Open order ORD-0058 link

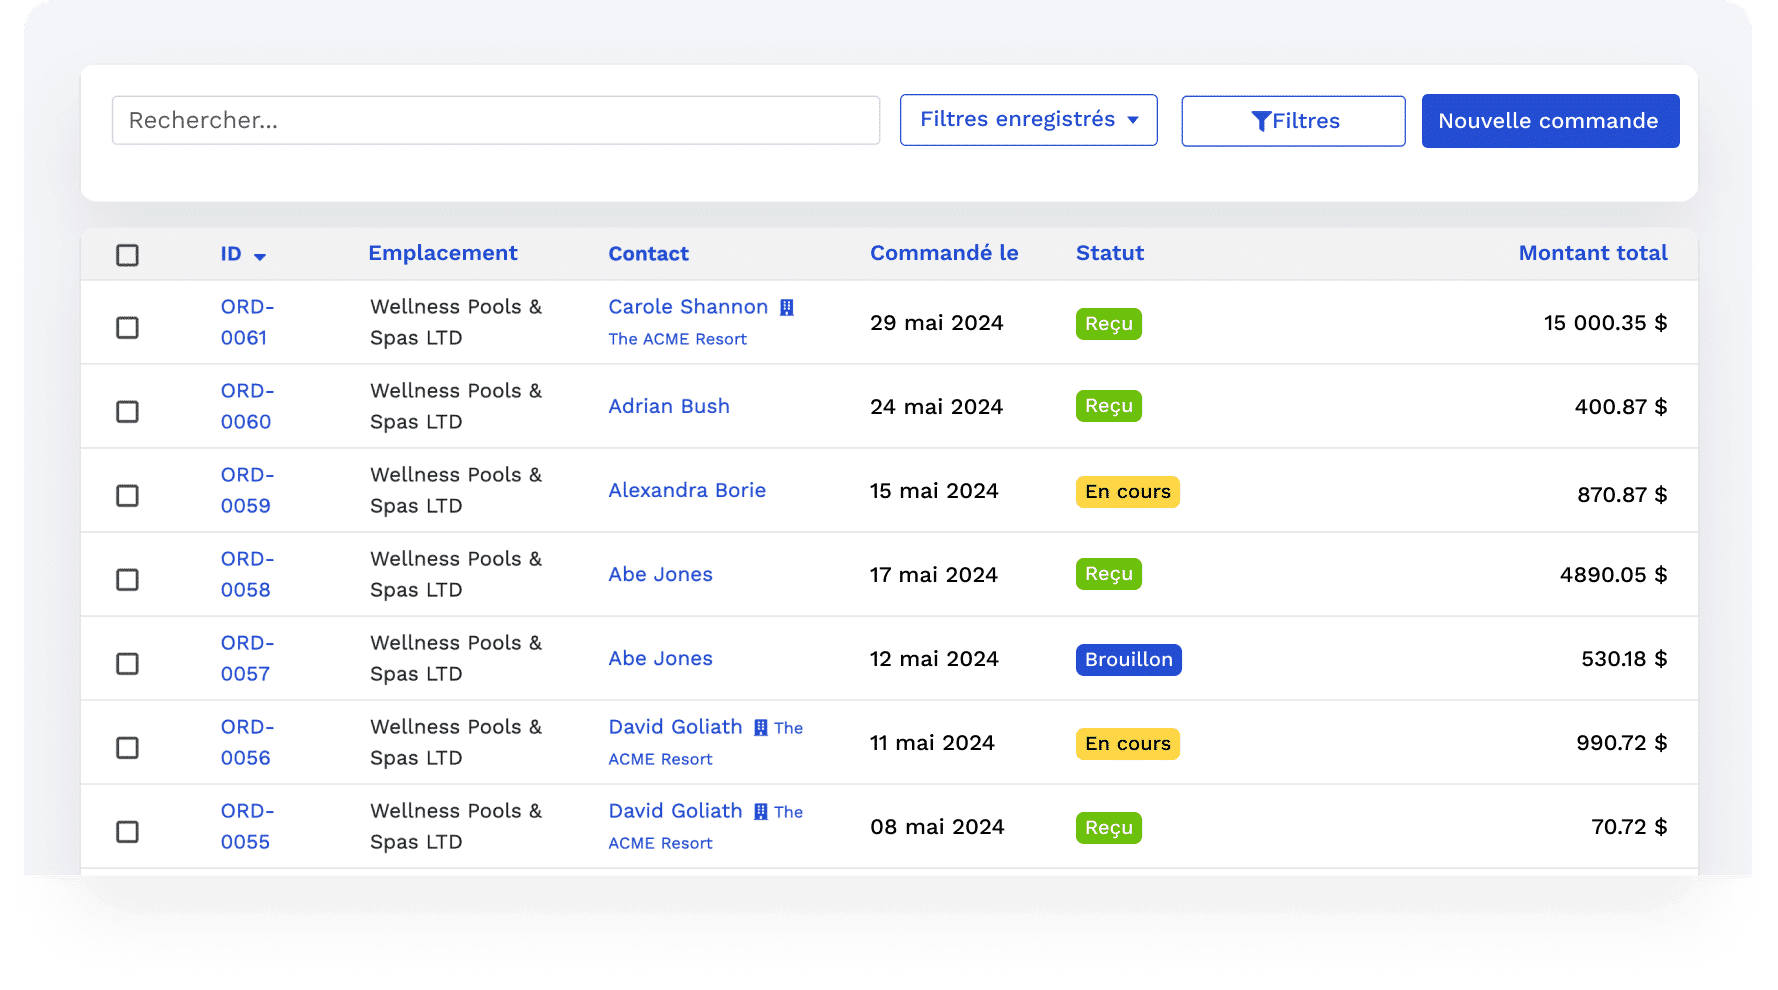pyautogui.click(x=247, y=574)
